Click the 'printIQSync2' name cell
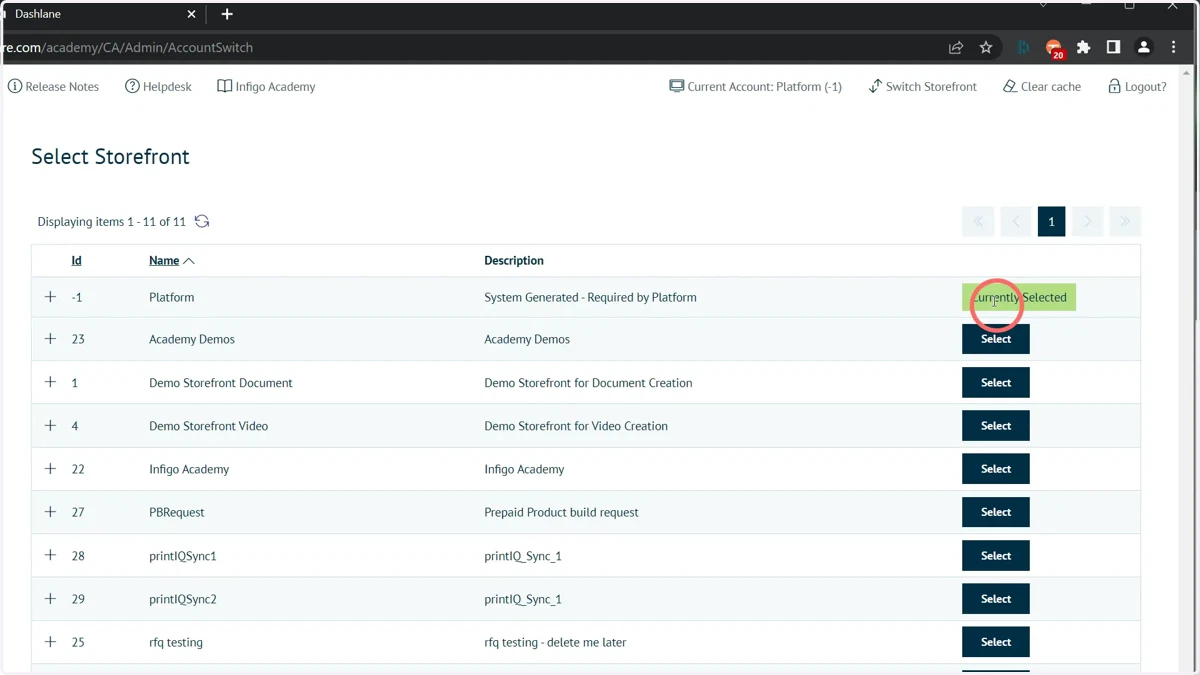This screenshot has width=1200, height=675. 183,599
